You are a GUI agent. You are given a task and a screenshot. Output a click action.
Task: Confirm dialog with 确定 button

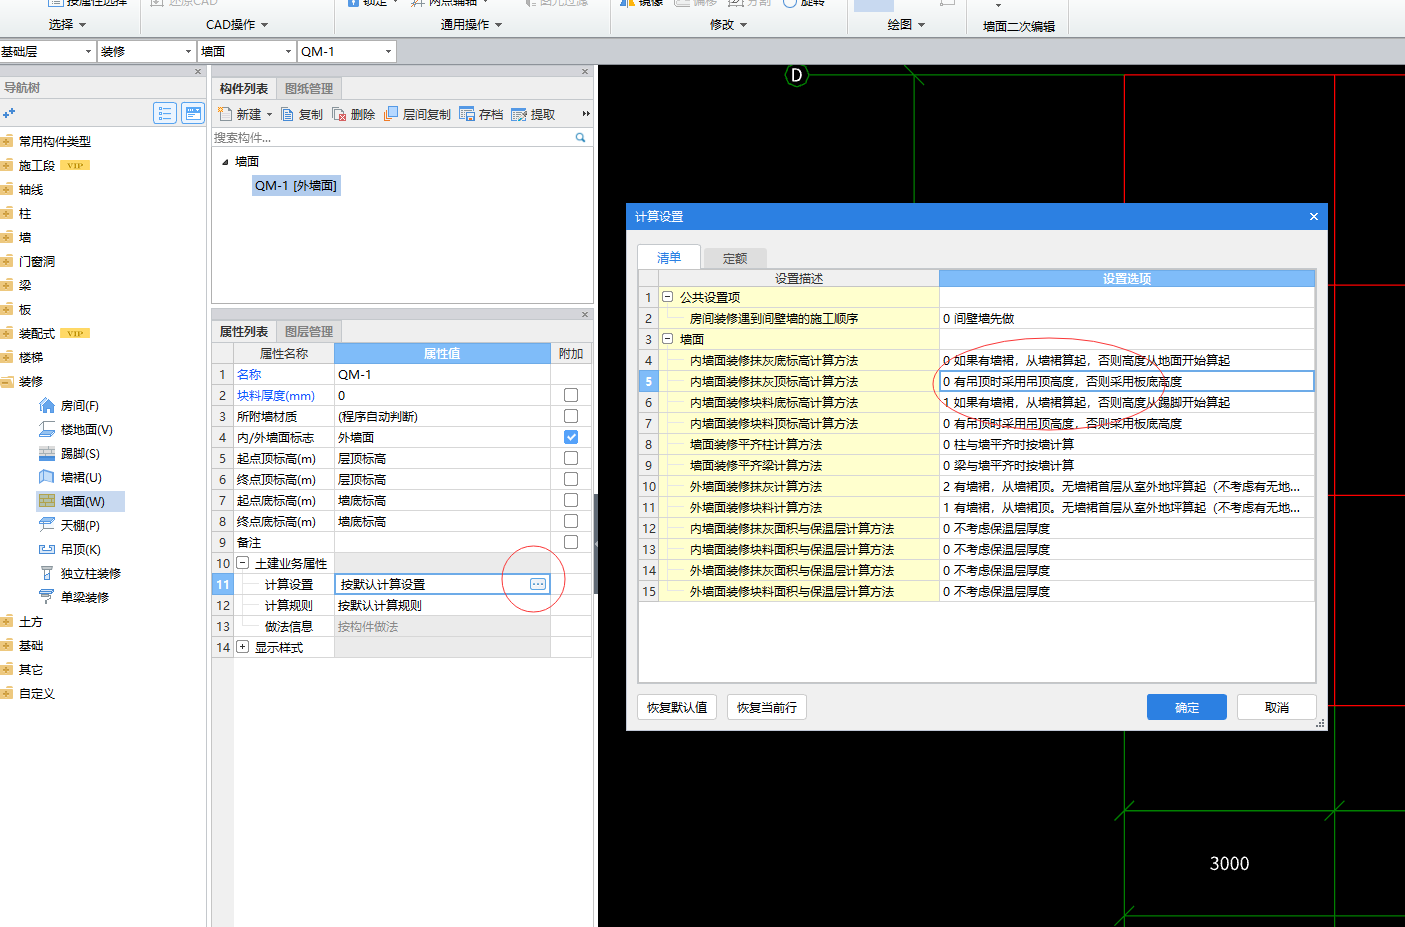[1187, 707]
